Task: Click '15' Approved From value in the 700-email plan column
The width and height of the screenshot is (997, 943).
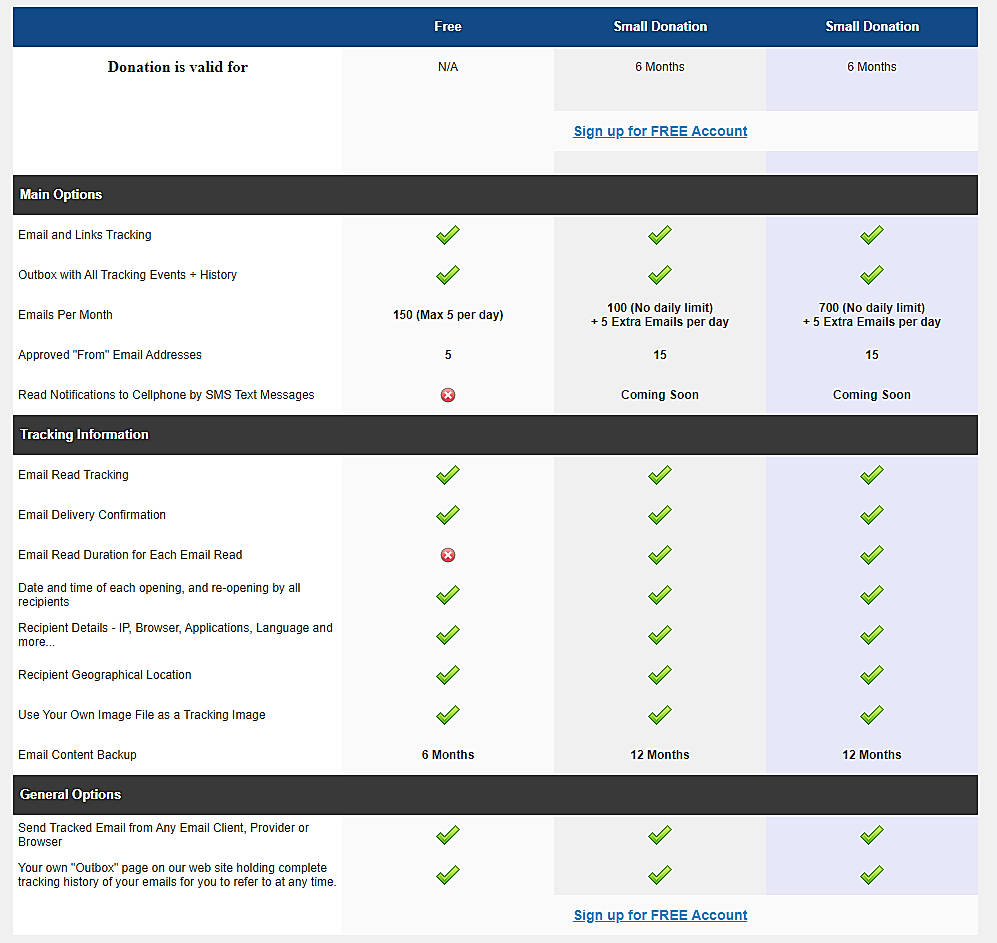Action: coord(872,355)
